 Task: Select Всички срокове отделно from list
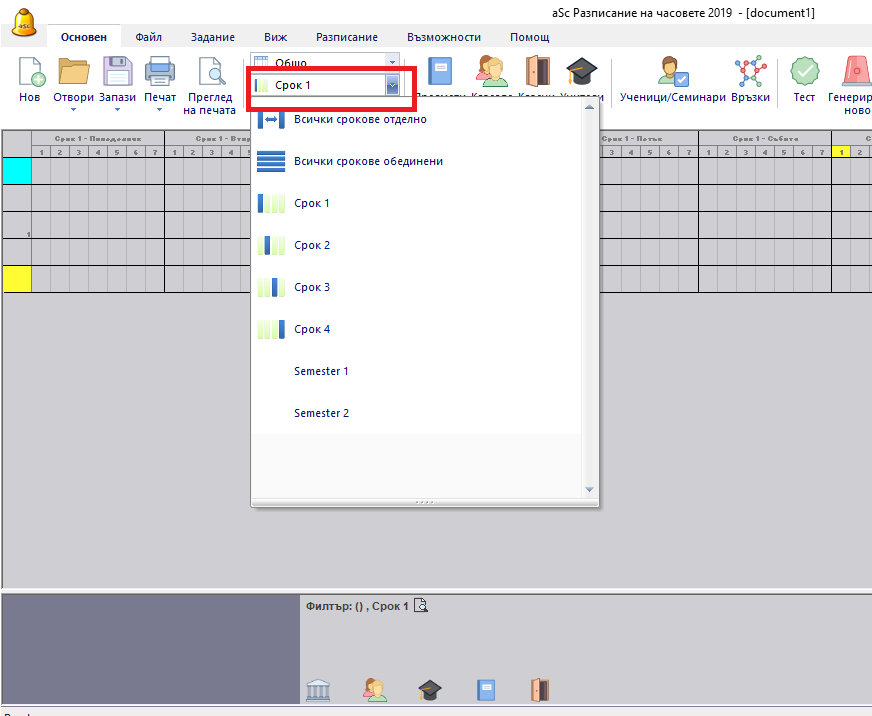click(360, 119)
